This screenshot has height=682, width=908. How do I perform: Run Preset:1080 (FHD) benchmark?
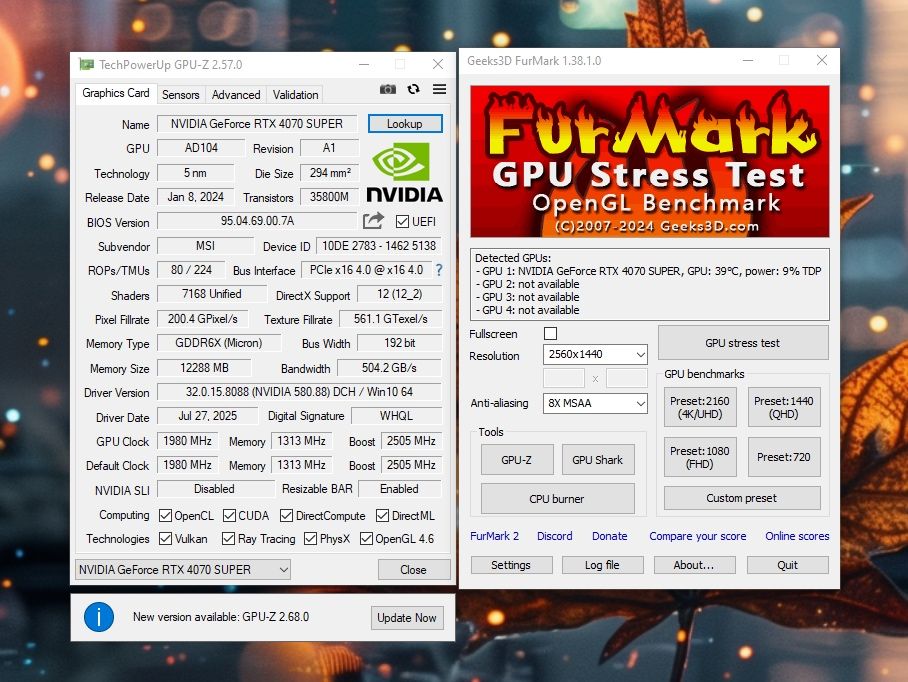tap(700, 457)
